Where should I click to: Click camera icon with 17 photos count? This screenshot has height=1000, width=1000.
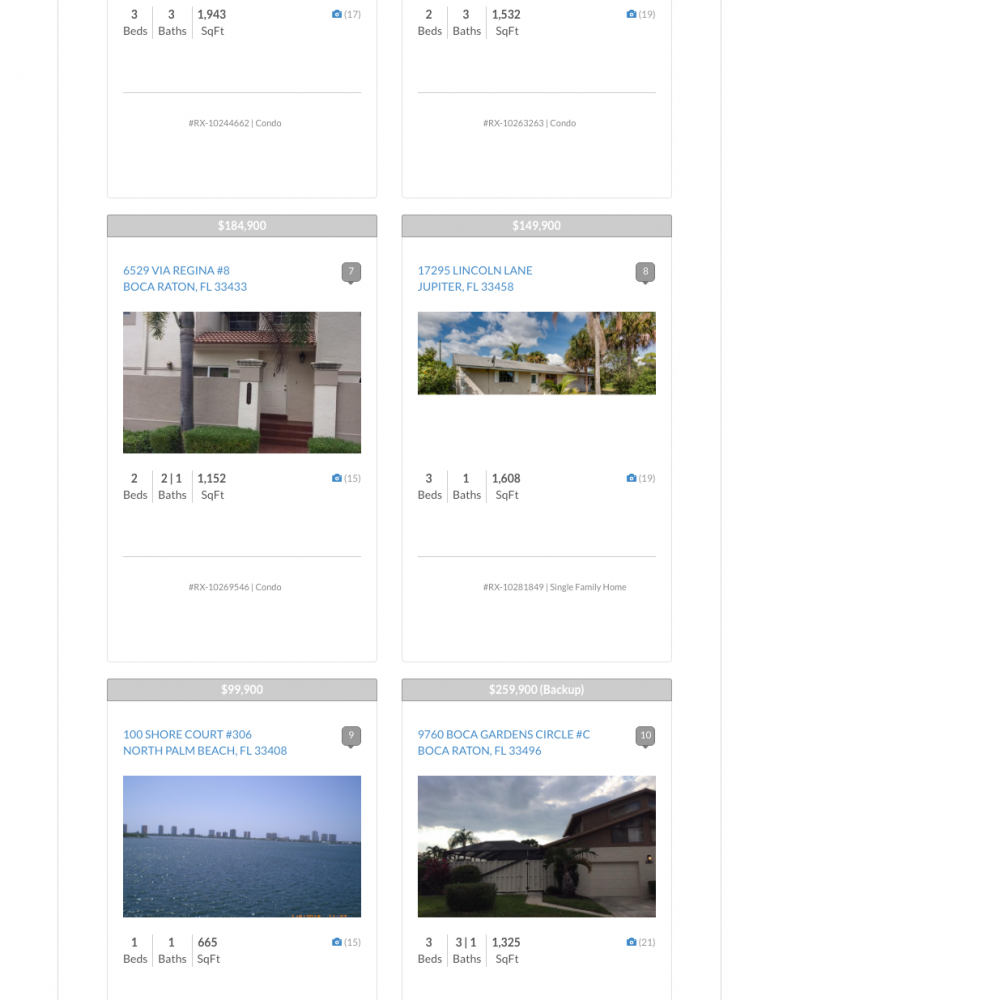[337, 14]
